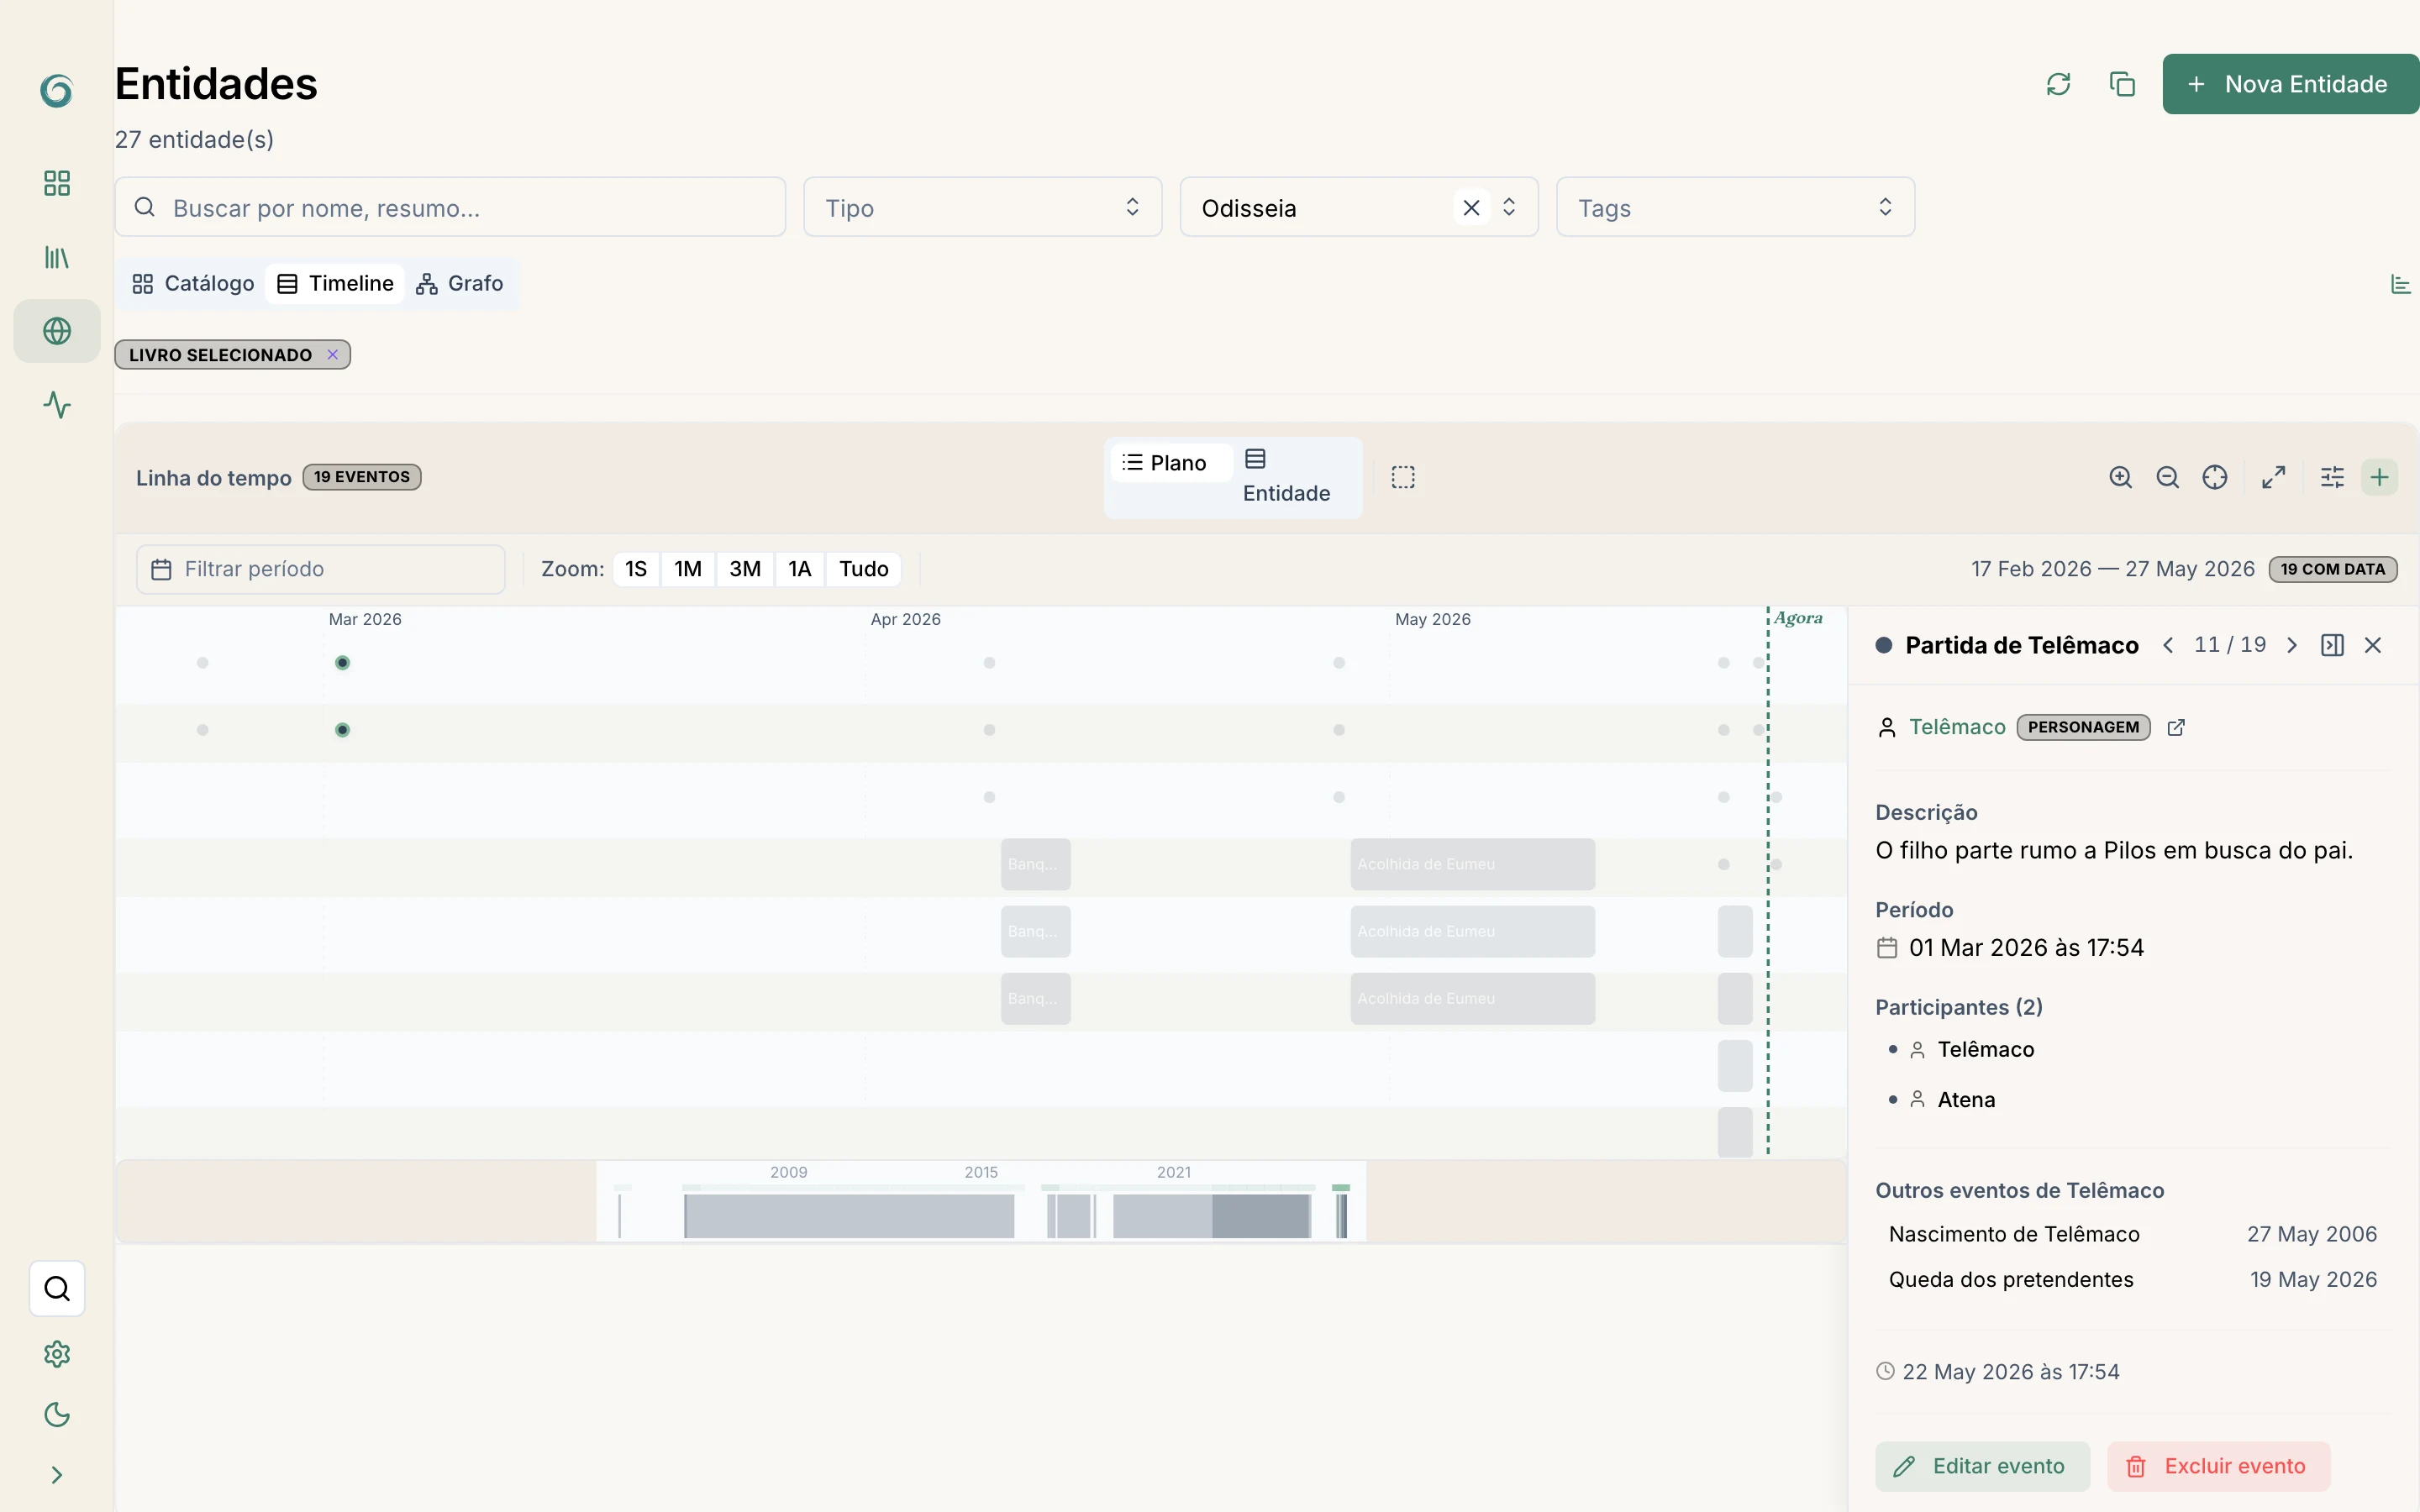
Task: Select the highlighted event dot in second row
Action: 342,730
